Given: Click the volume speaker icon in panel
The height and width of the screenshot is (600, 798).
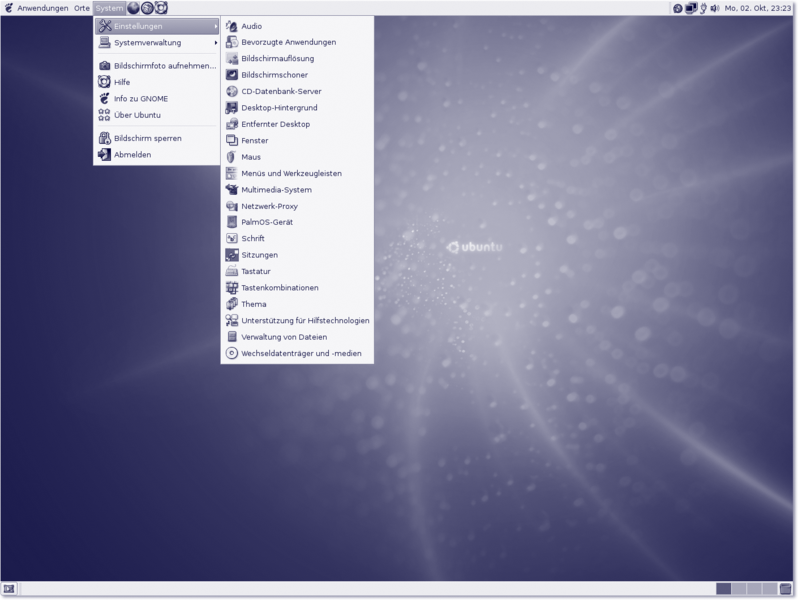Looking at the screenshot, I should pyautogui.click(x=715, y=8).
